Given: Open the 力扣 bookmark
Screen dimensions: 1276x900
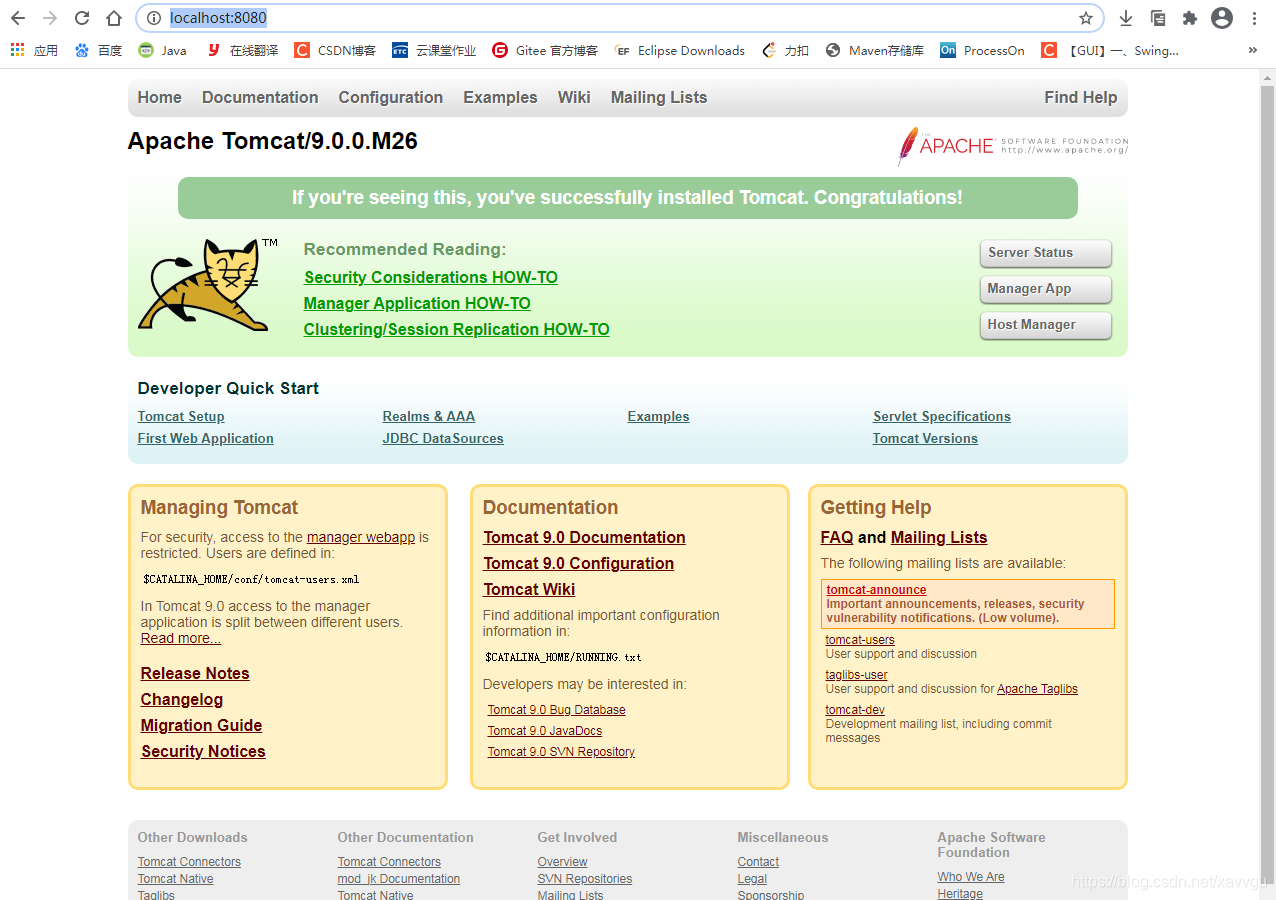Looking at the screenshot, I should tap(786, 50).
